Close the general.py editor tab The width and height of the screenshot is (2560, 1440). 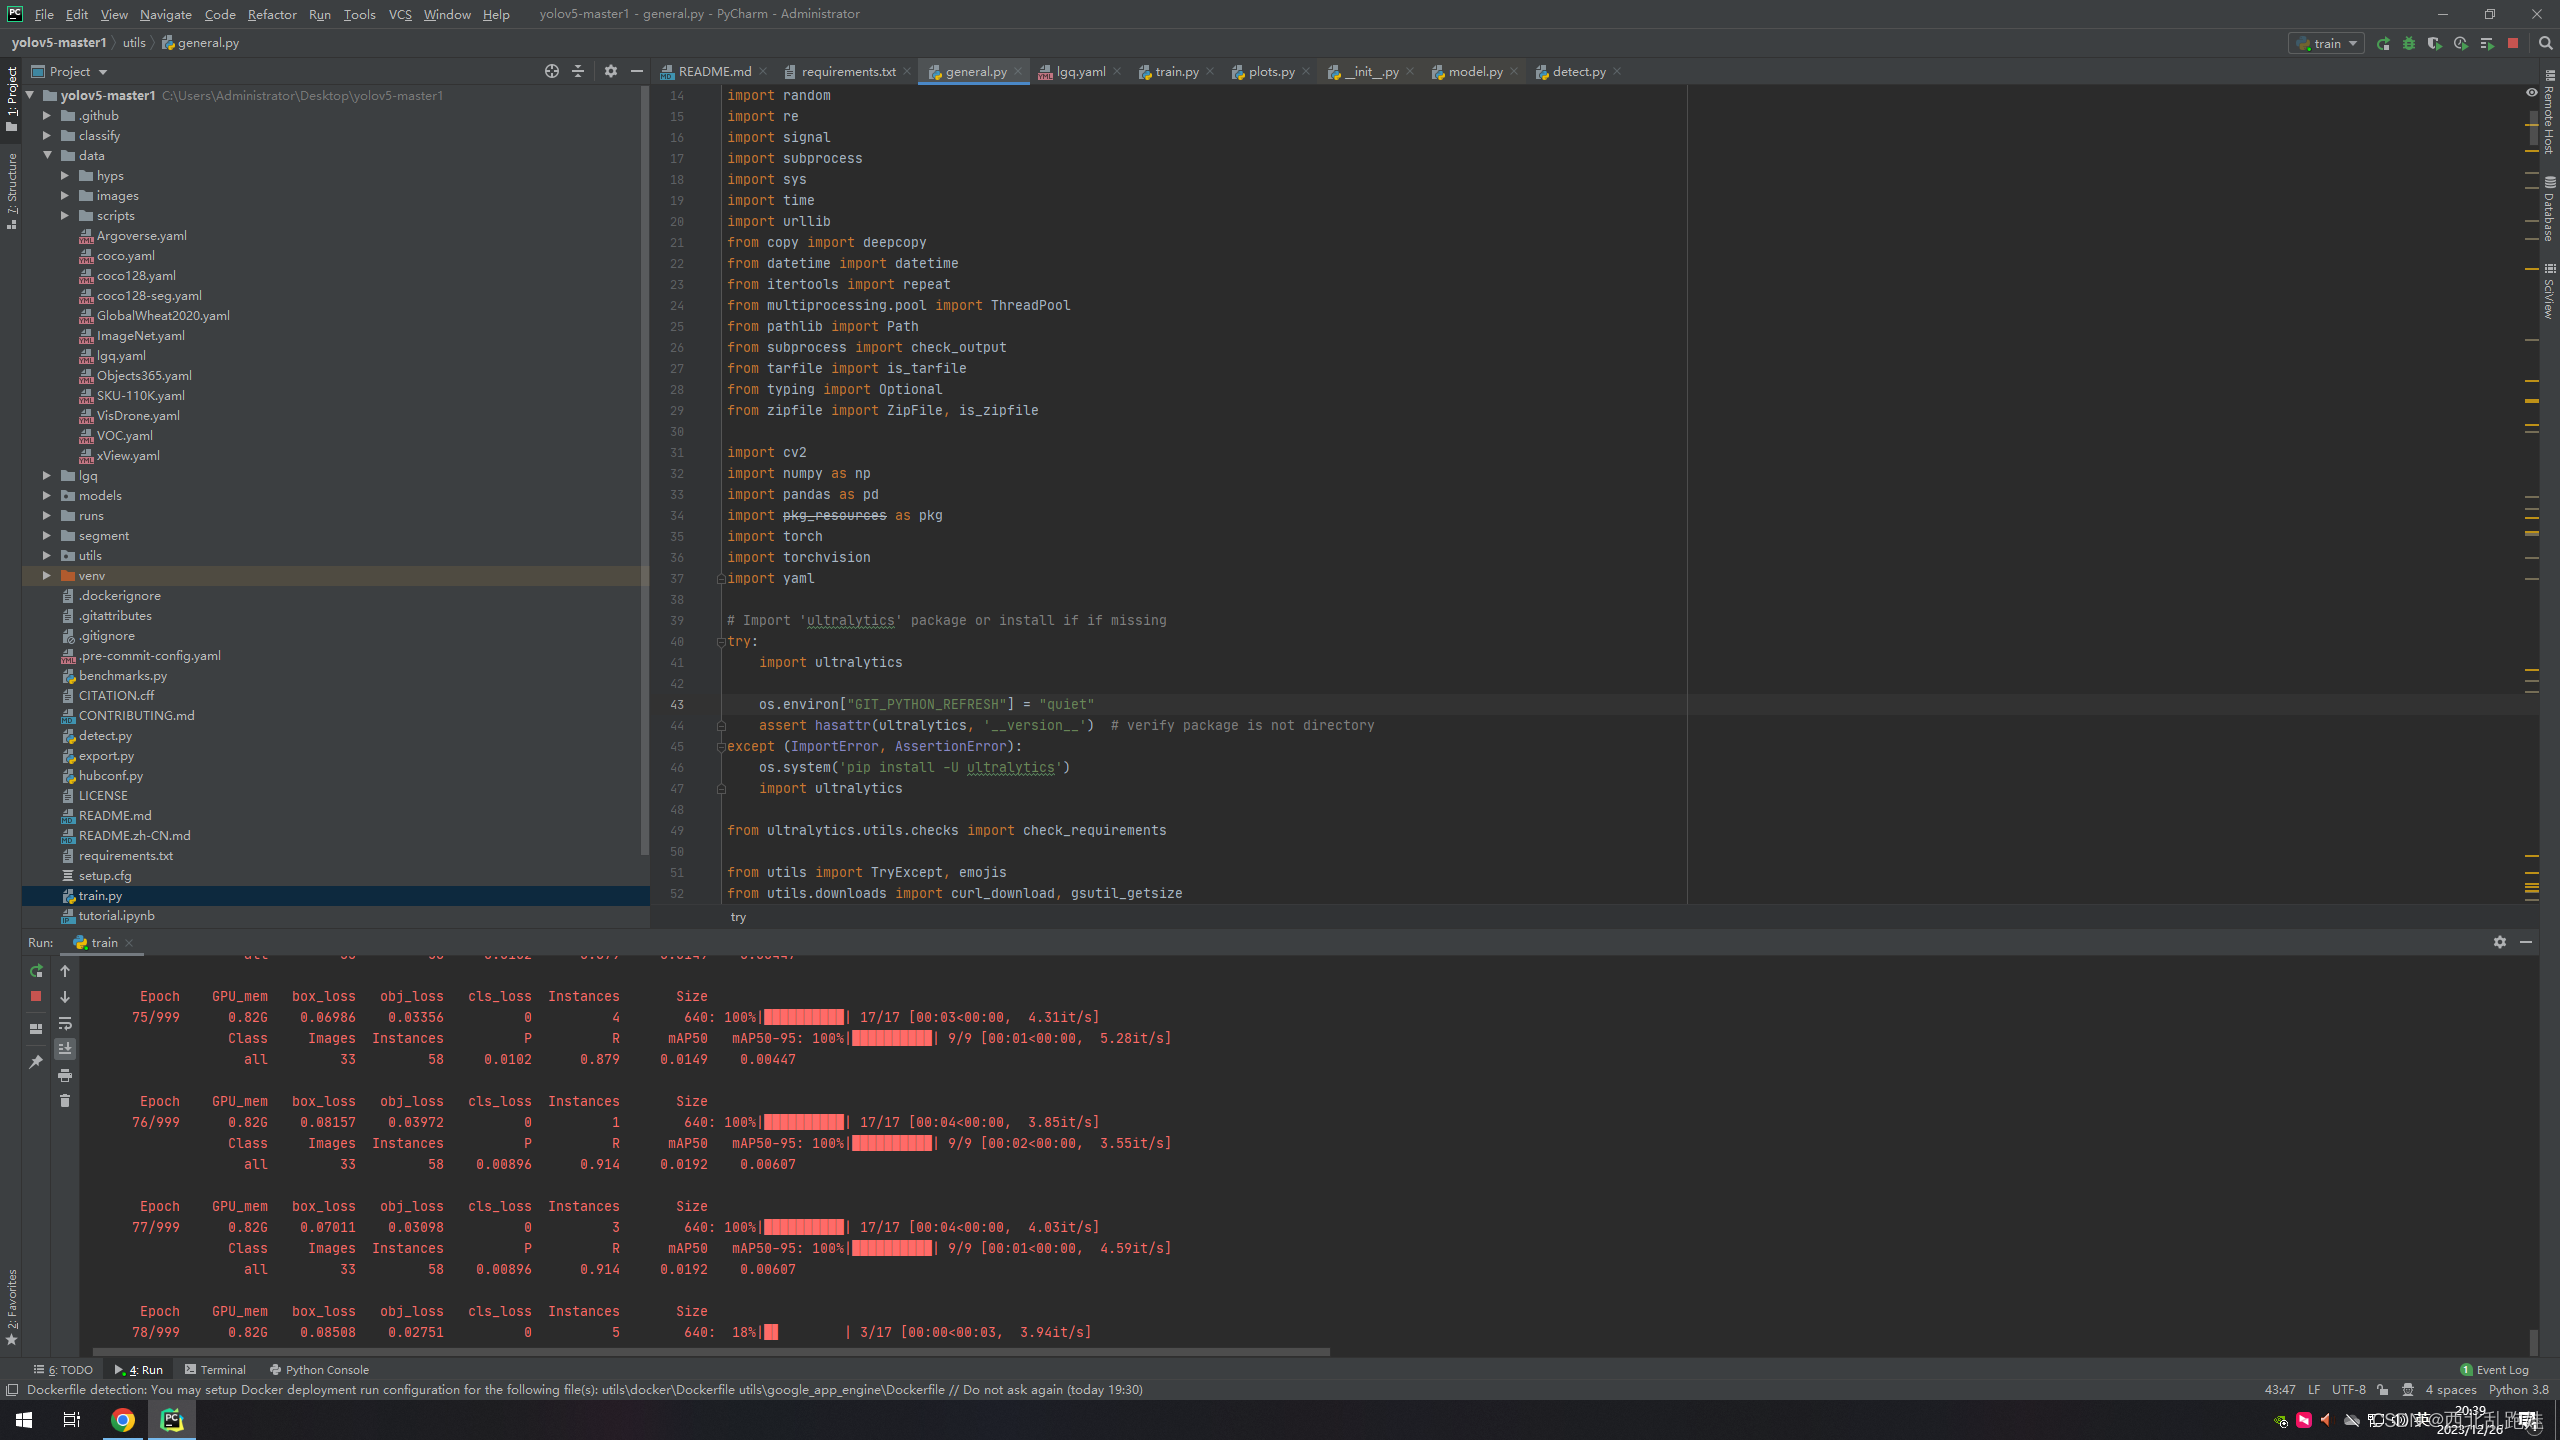click(x=1018, y=71)
